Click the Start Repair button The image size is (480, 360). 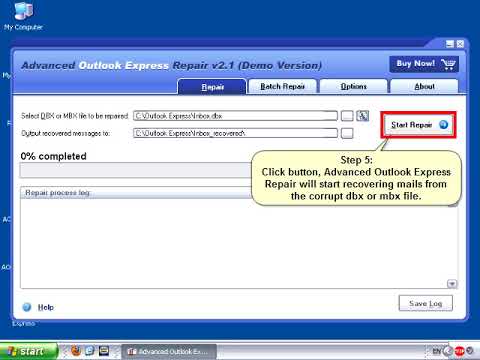(418, 125)
